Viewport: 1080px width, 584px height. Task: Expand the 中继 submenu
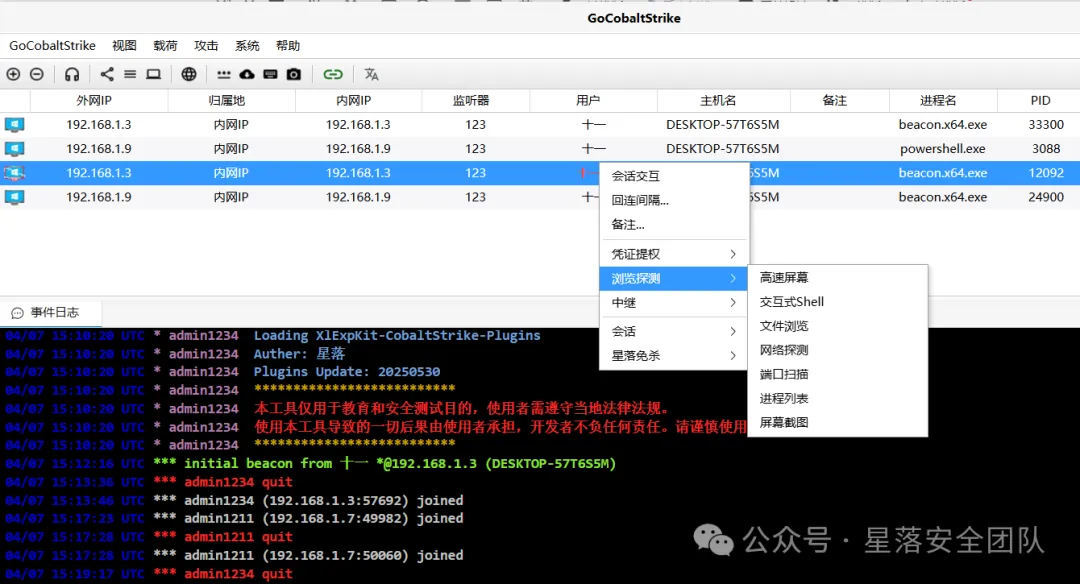674,302
